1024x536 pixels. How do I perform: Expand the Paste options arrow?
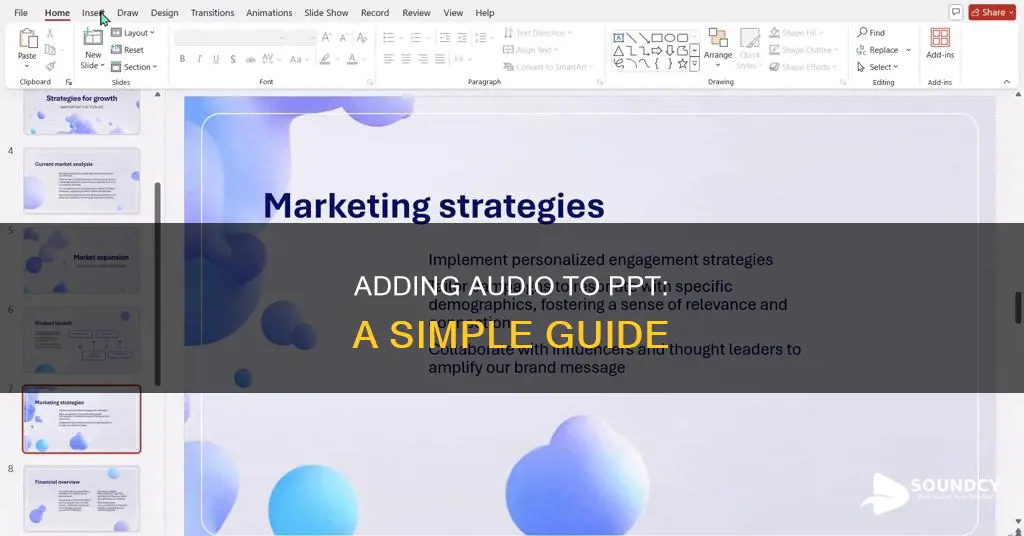tap(27, 65)
